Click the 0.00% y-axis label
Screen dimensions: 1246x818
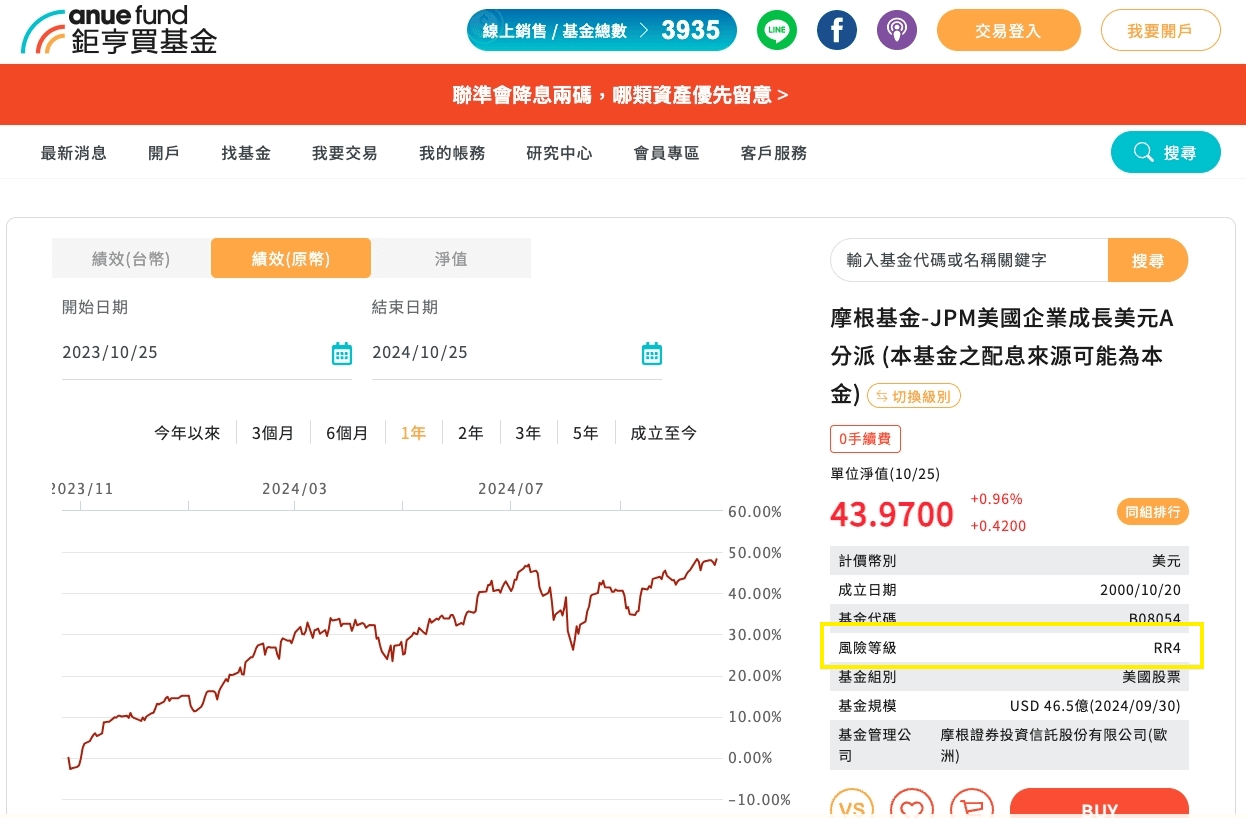coord(750,758)
